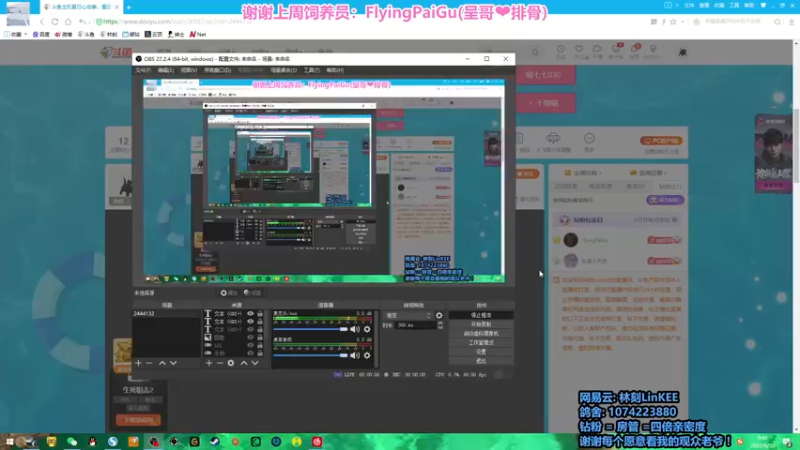This screenshot has height=450, width=800.
Task: Open OBS Help menu
Action: click(x=335, y=70)
